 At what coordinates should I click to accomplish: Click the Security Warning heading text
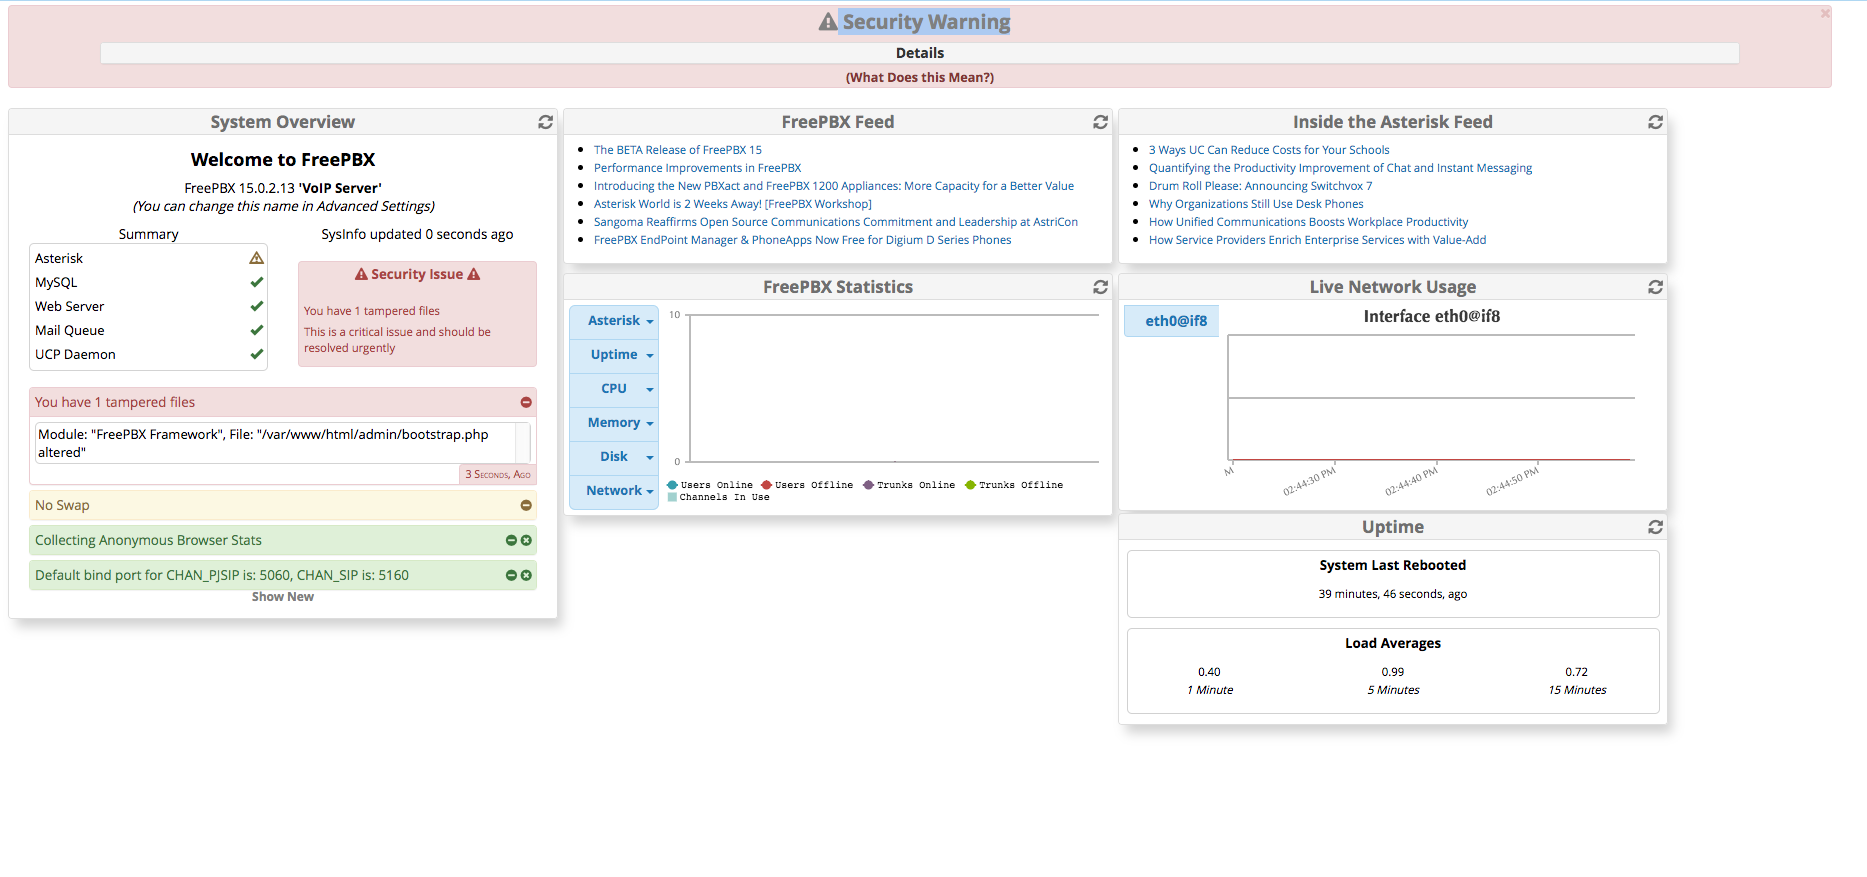[x=926, y=22]
